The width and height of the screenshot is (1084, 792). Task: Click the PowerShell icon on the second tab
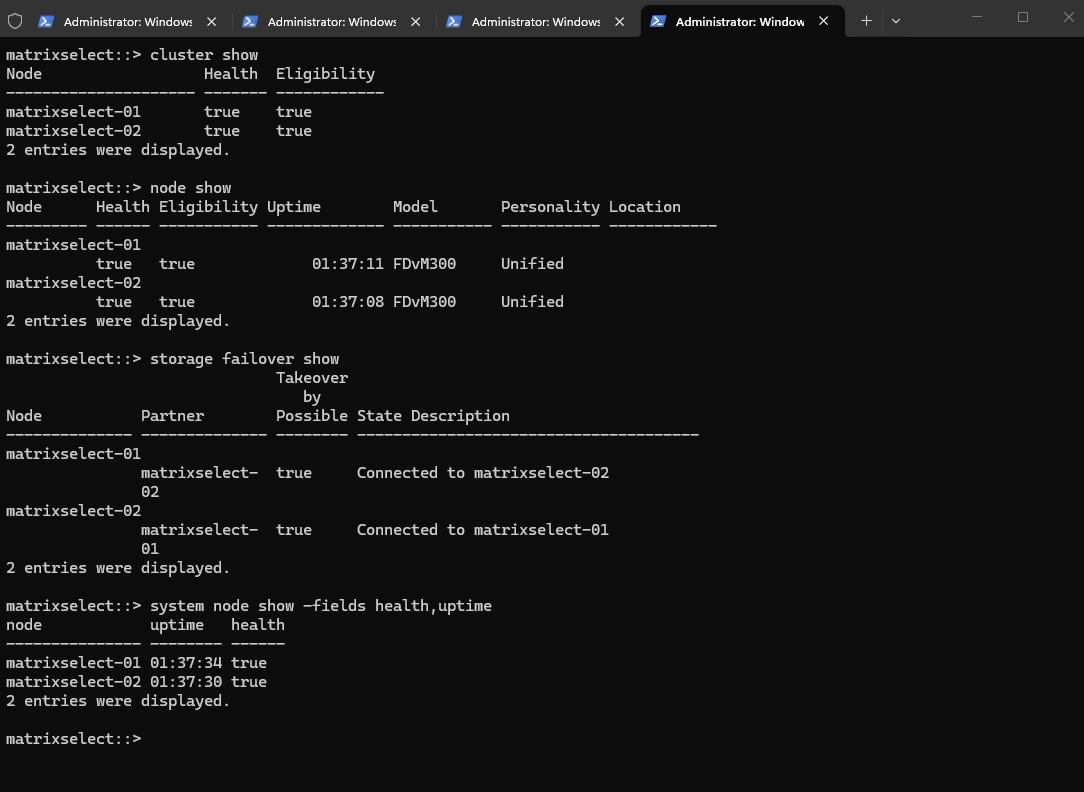250,21
